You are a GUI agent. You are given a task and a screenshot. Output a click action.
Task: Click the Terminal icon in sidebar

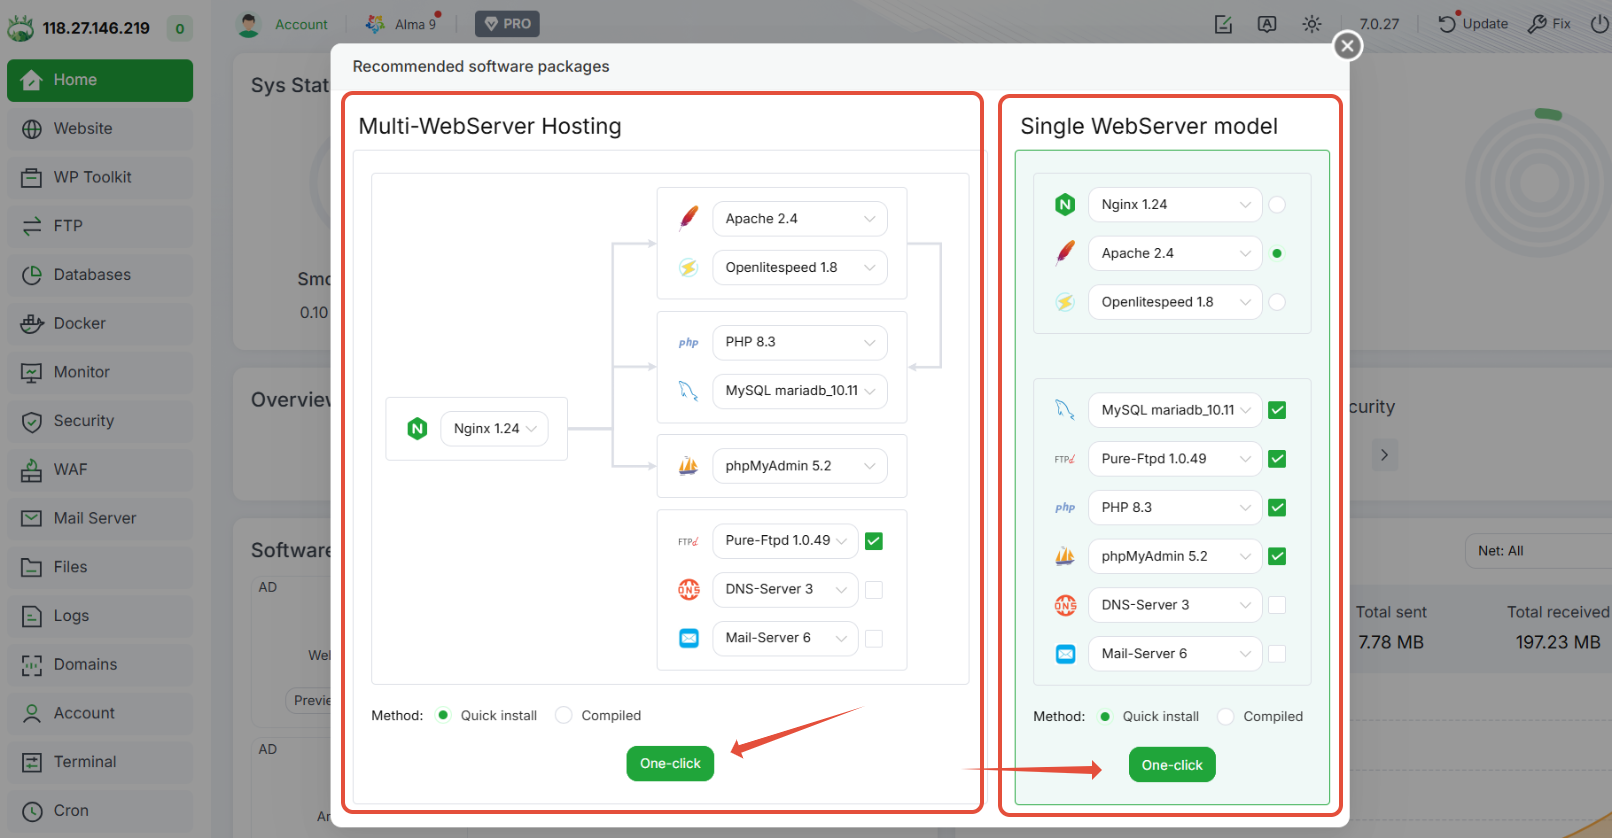pos(32,762)
